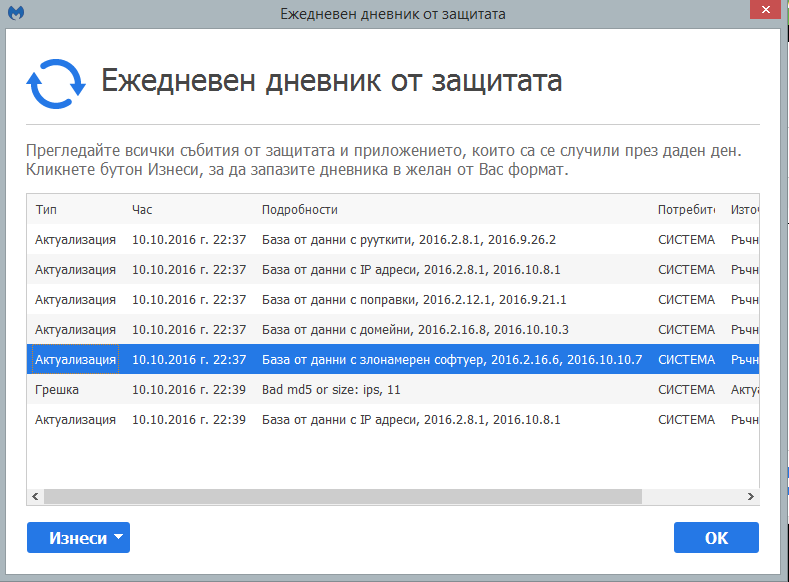
Task: Sort by the Тип column header
Action: (x=46, y=210)
